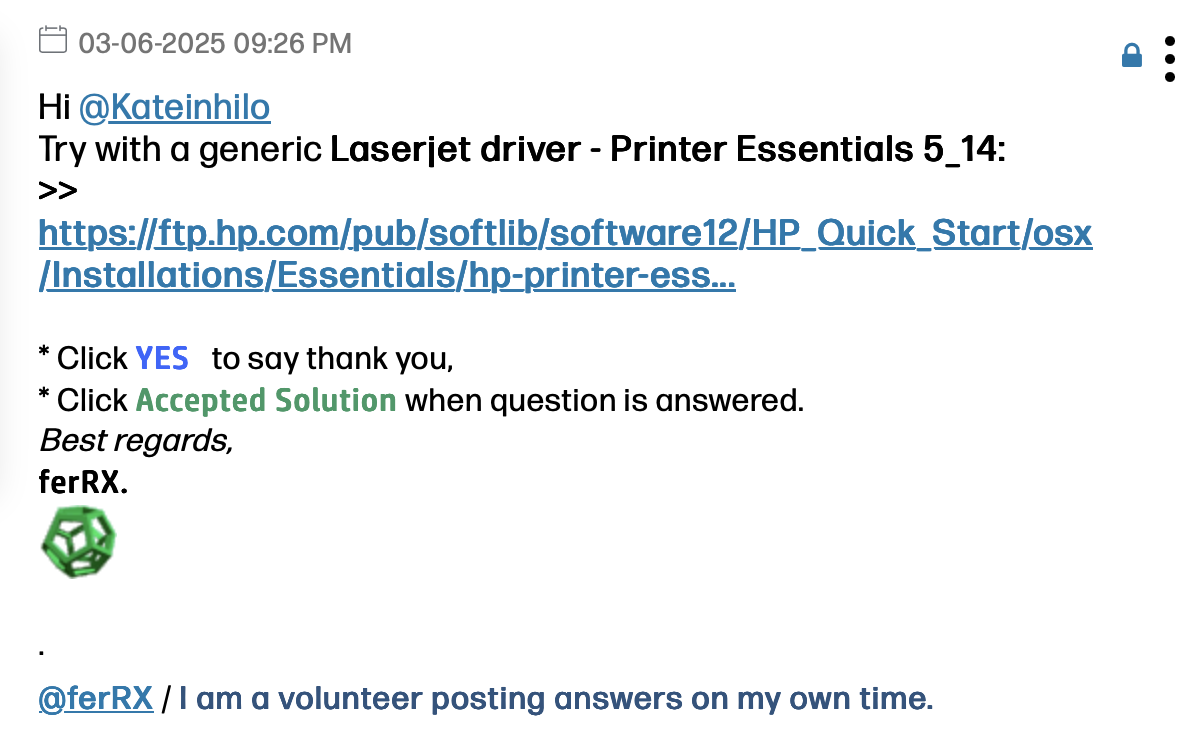The width and height of the screenshot is (1200, 756).
Task: Click the Hi greeting word
Action: (x=54, y=107)
